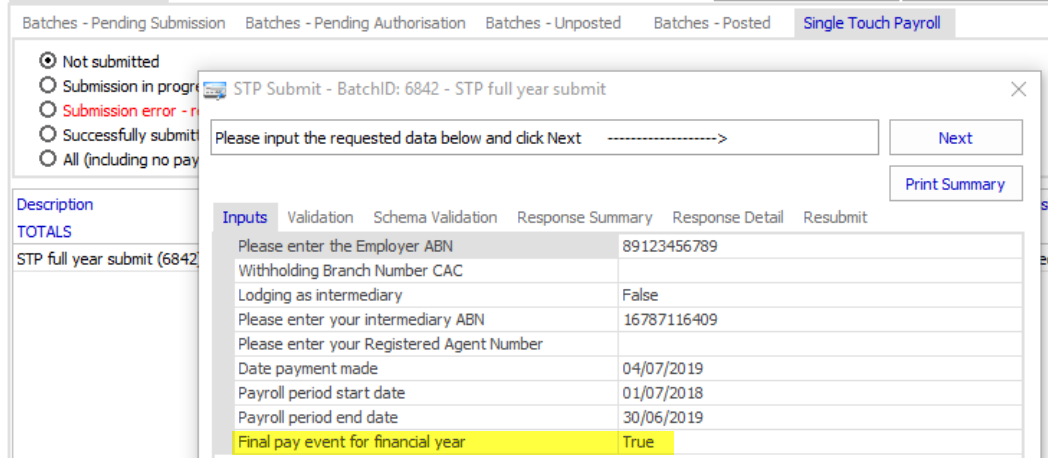Click the Print Summary button
This screenshot has width=1048, height=458.
955,184
